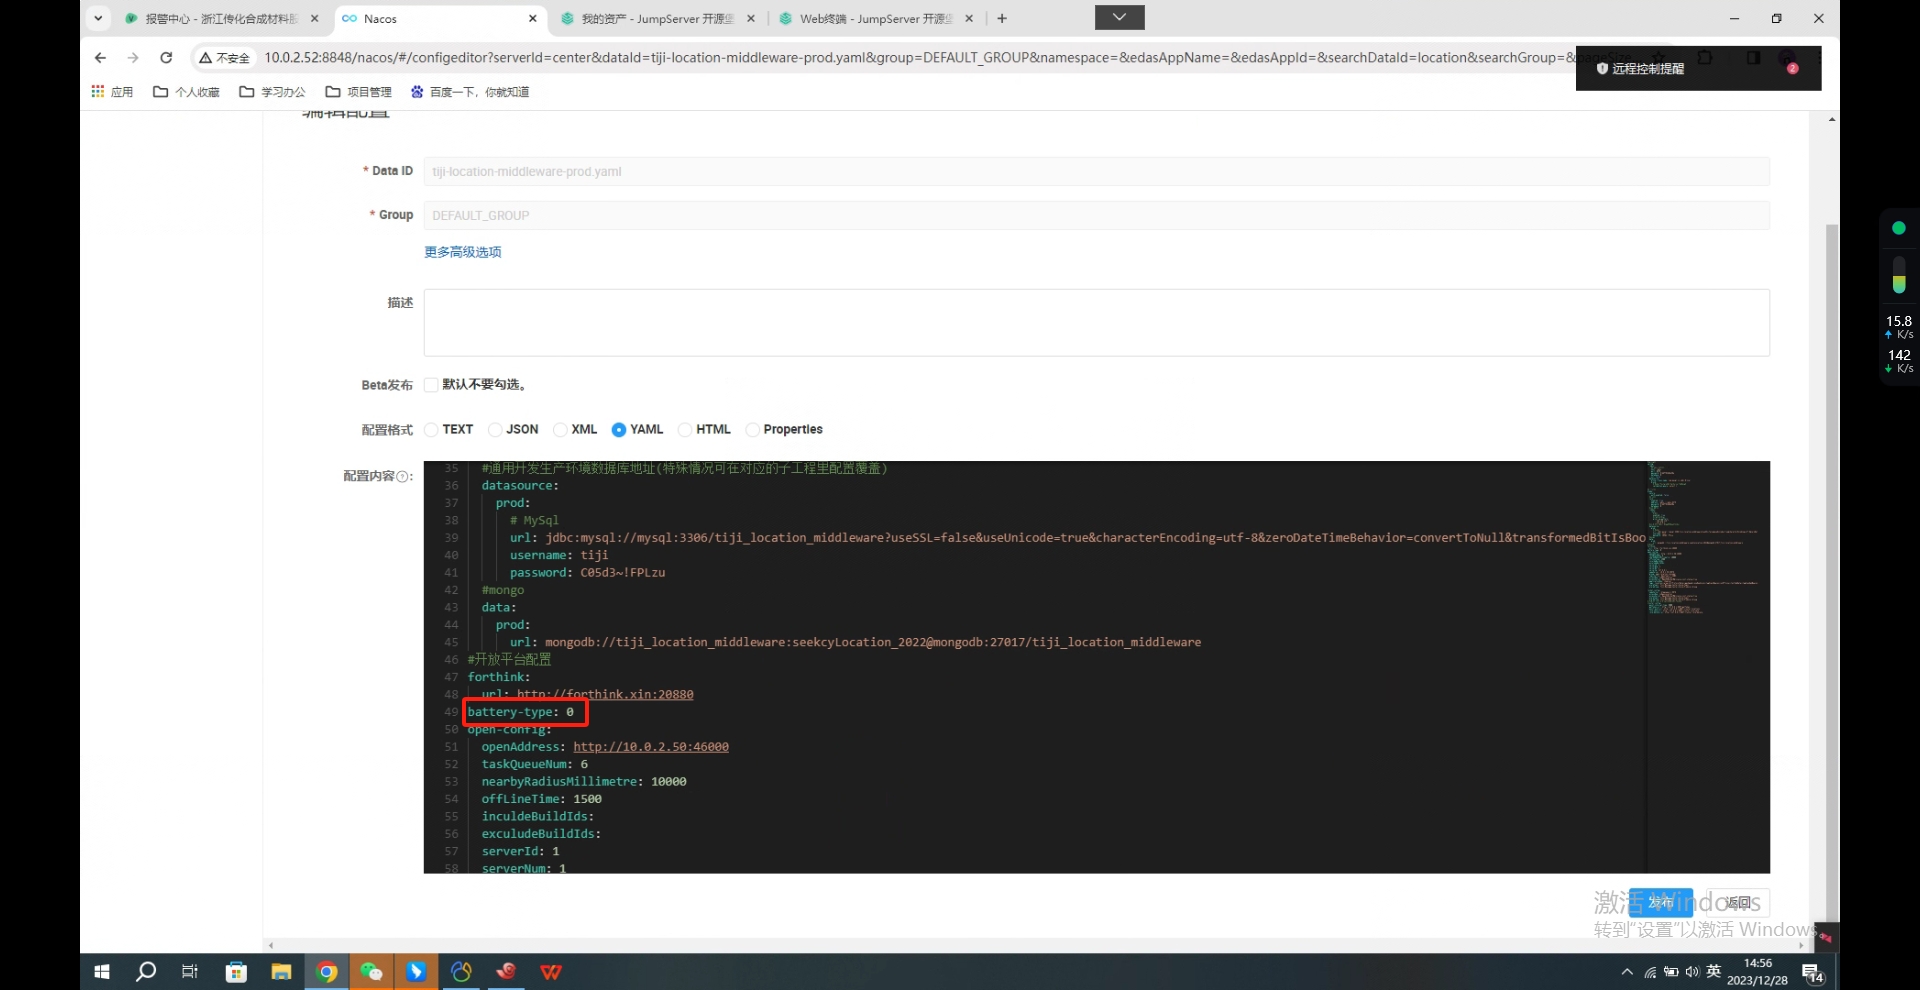
Task: Open the Windows notification center
Action: pyautogui.click(x=1813, y=973)
